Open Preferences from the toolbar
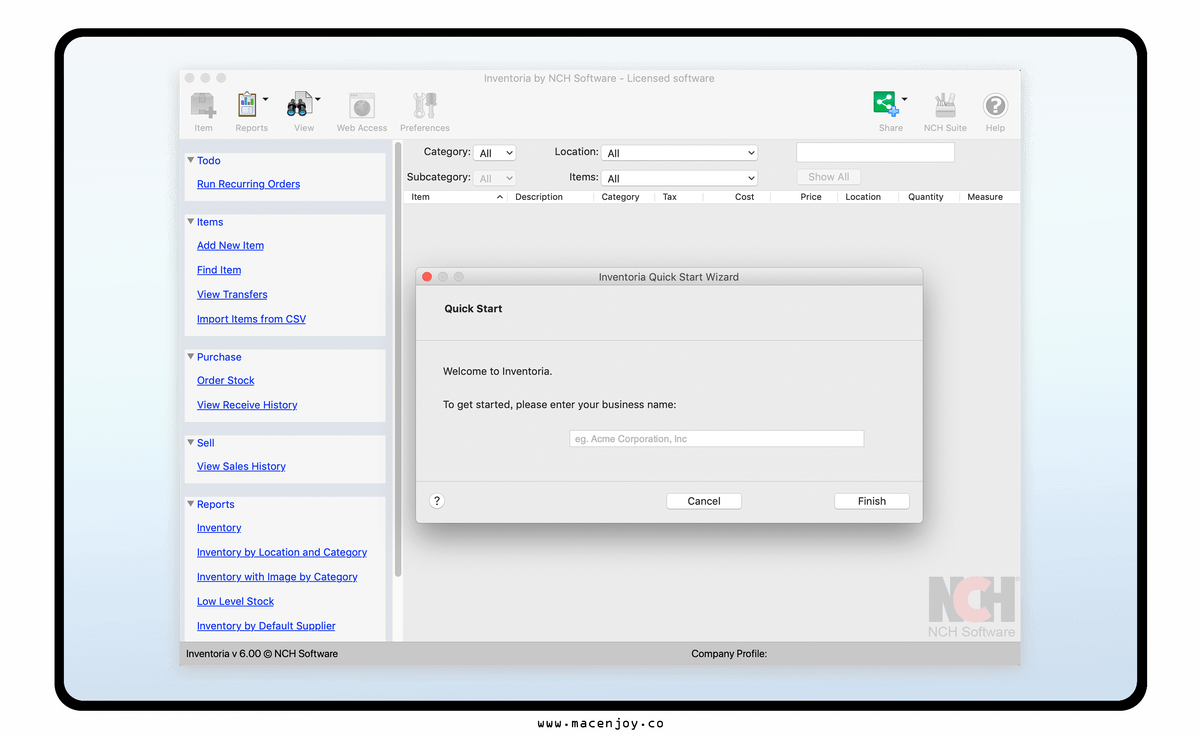This screenshot has width=1200, height=735. pos(425,105)
